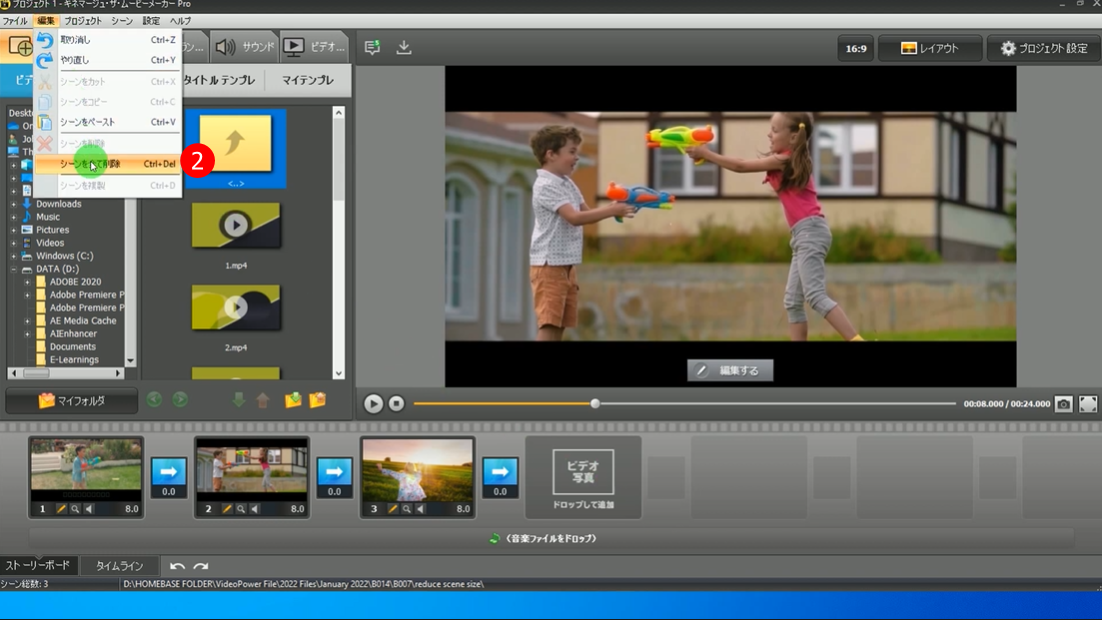Screen dimensions: 1102x620
Task: Collapse the DATA (D:) drive tree node
Action: pos(14,269)
